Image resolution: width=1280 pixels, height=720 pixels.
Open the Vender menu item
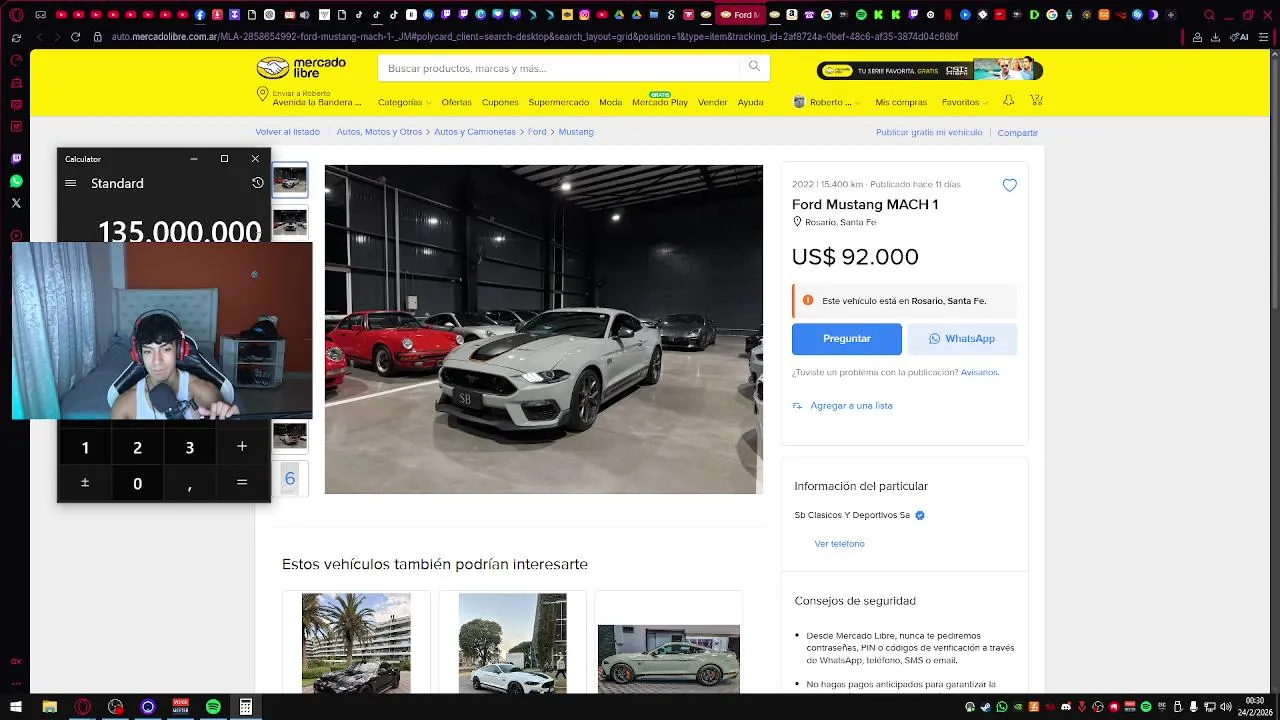[x=713, y=102]
